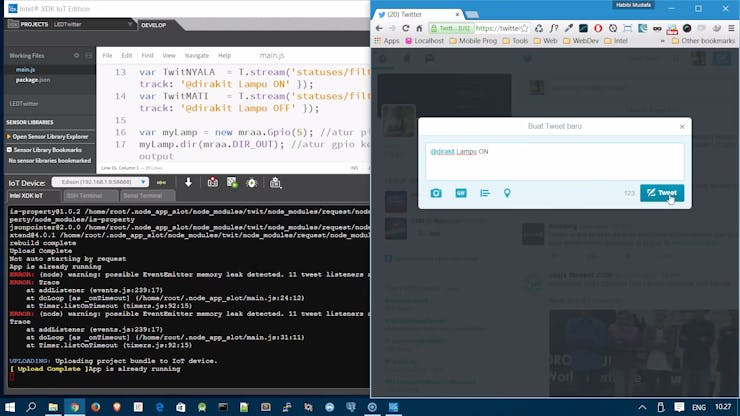Screen dimensions: 740x416
Task: Add a poll using the poll icon
Action: click(485, 193)
